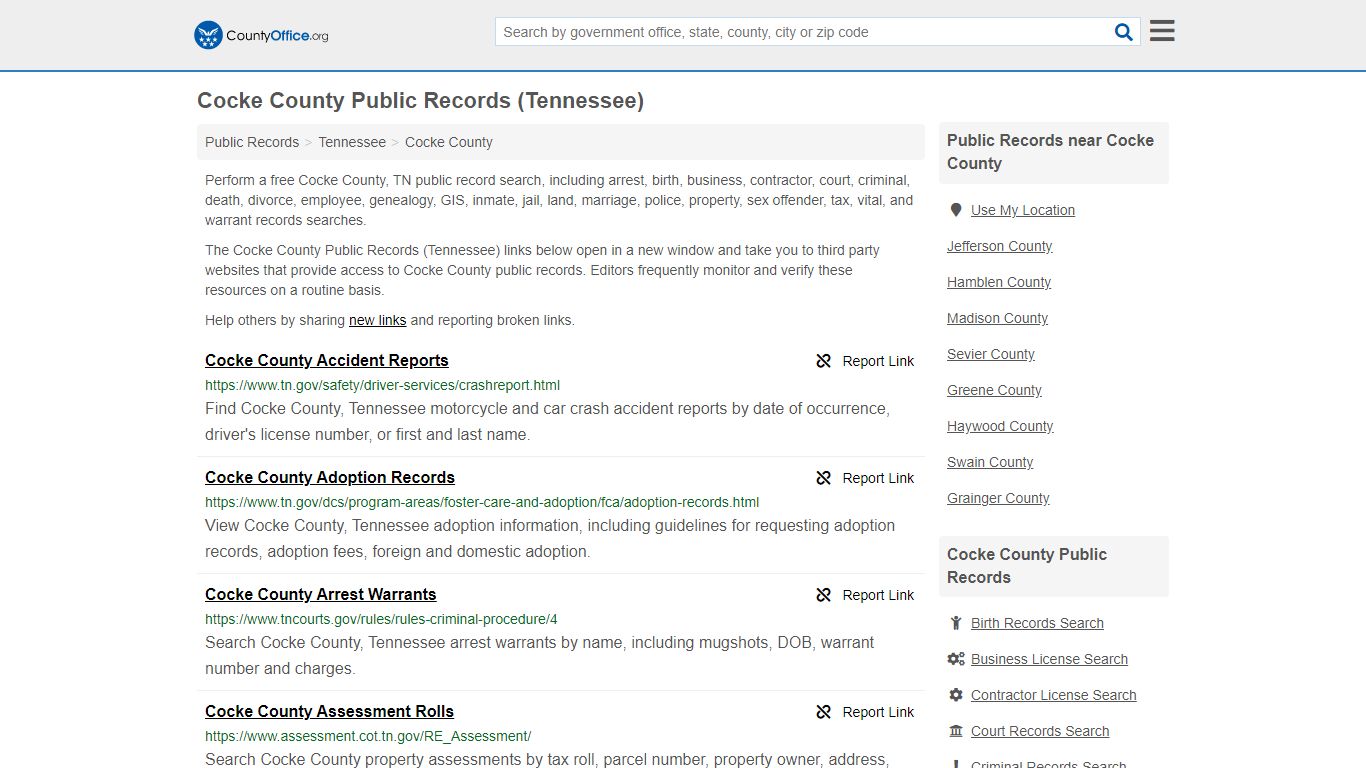The height and width of the screenshot is (768, 1366).
Task: Click the search magnifier icon
Action: [x=1124, y=32]
